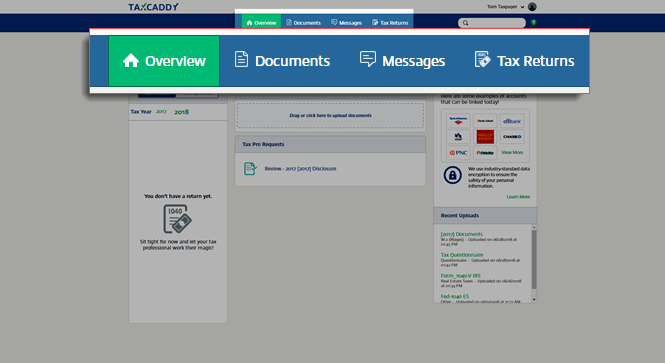This screenshot has width=665, height=363.
Task: Open the small Documents tab in navigation bar
Action: click(x=304, y=22)
